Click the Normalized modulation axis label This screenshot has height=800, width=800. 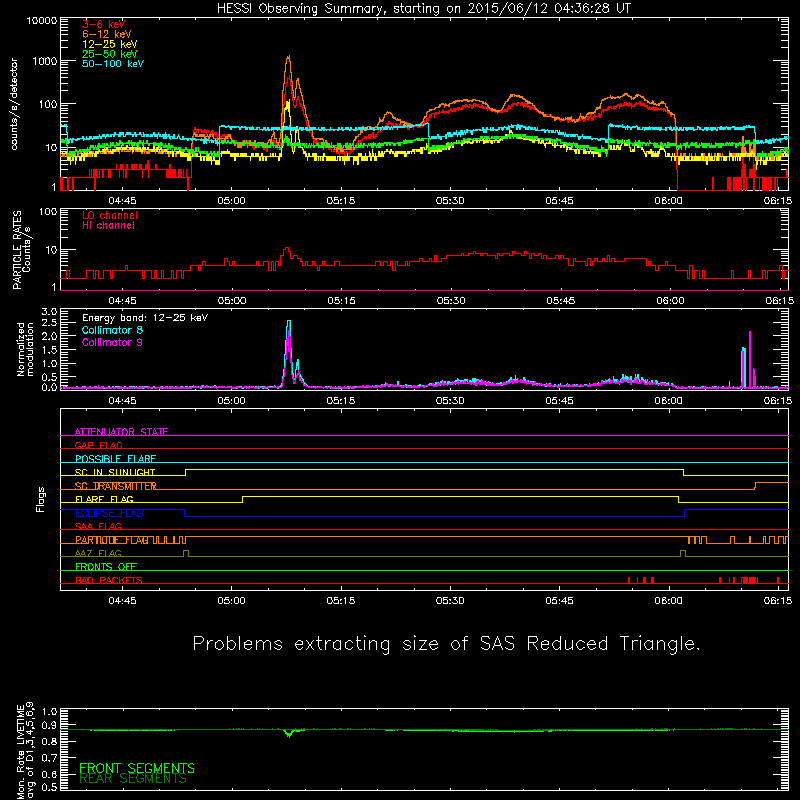25,349
